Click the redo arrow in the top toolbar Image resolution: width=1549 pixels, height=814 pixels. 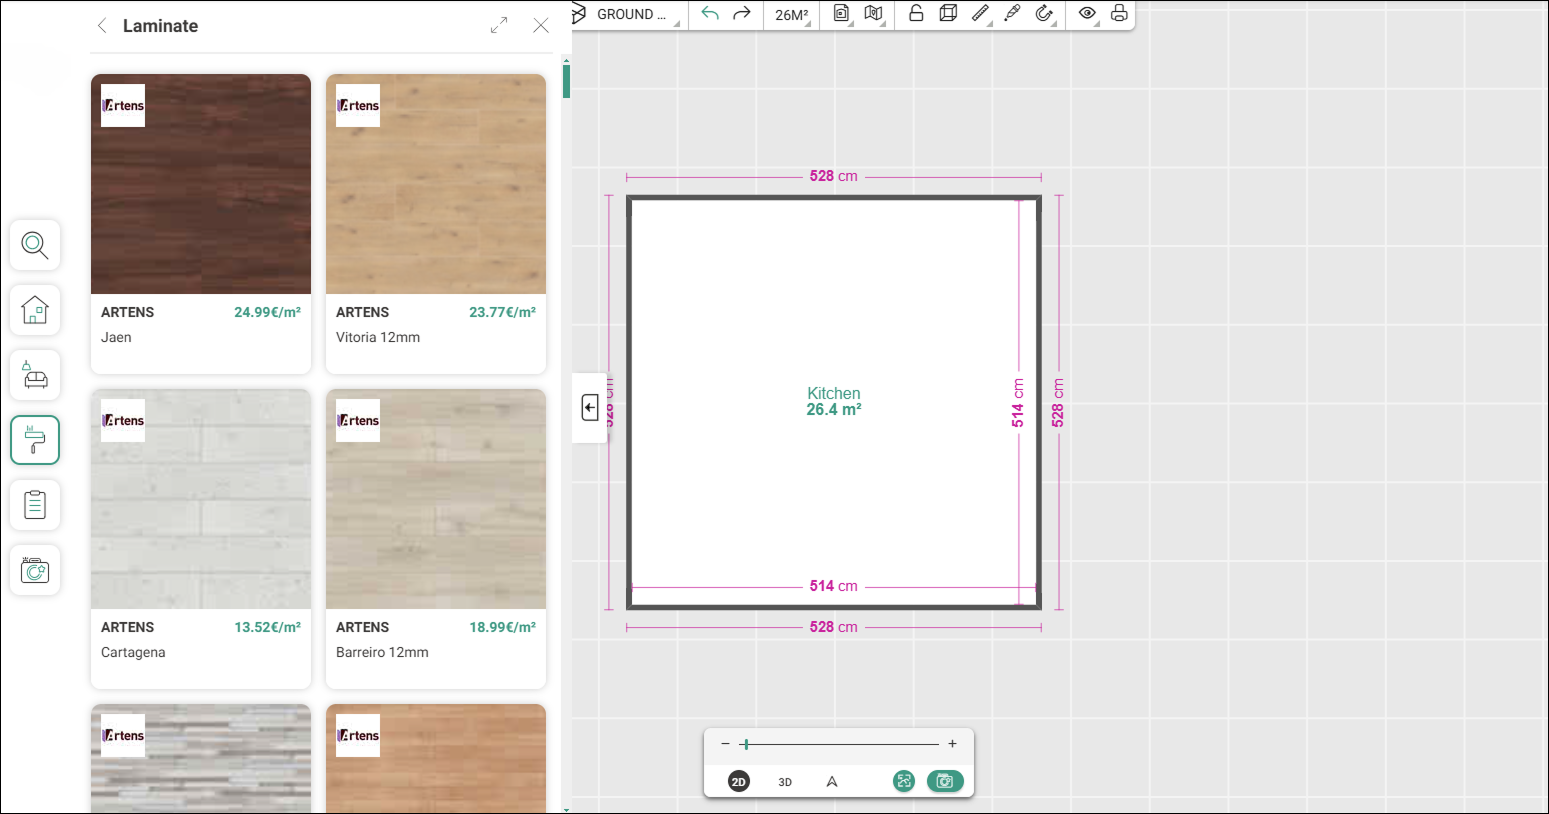pos(741,14)
